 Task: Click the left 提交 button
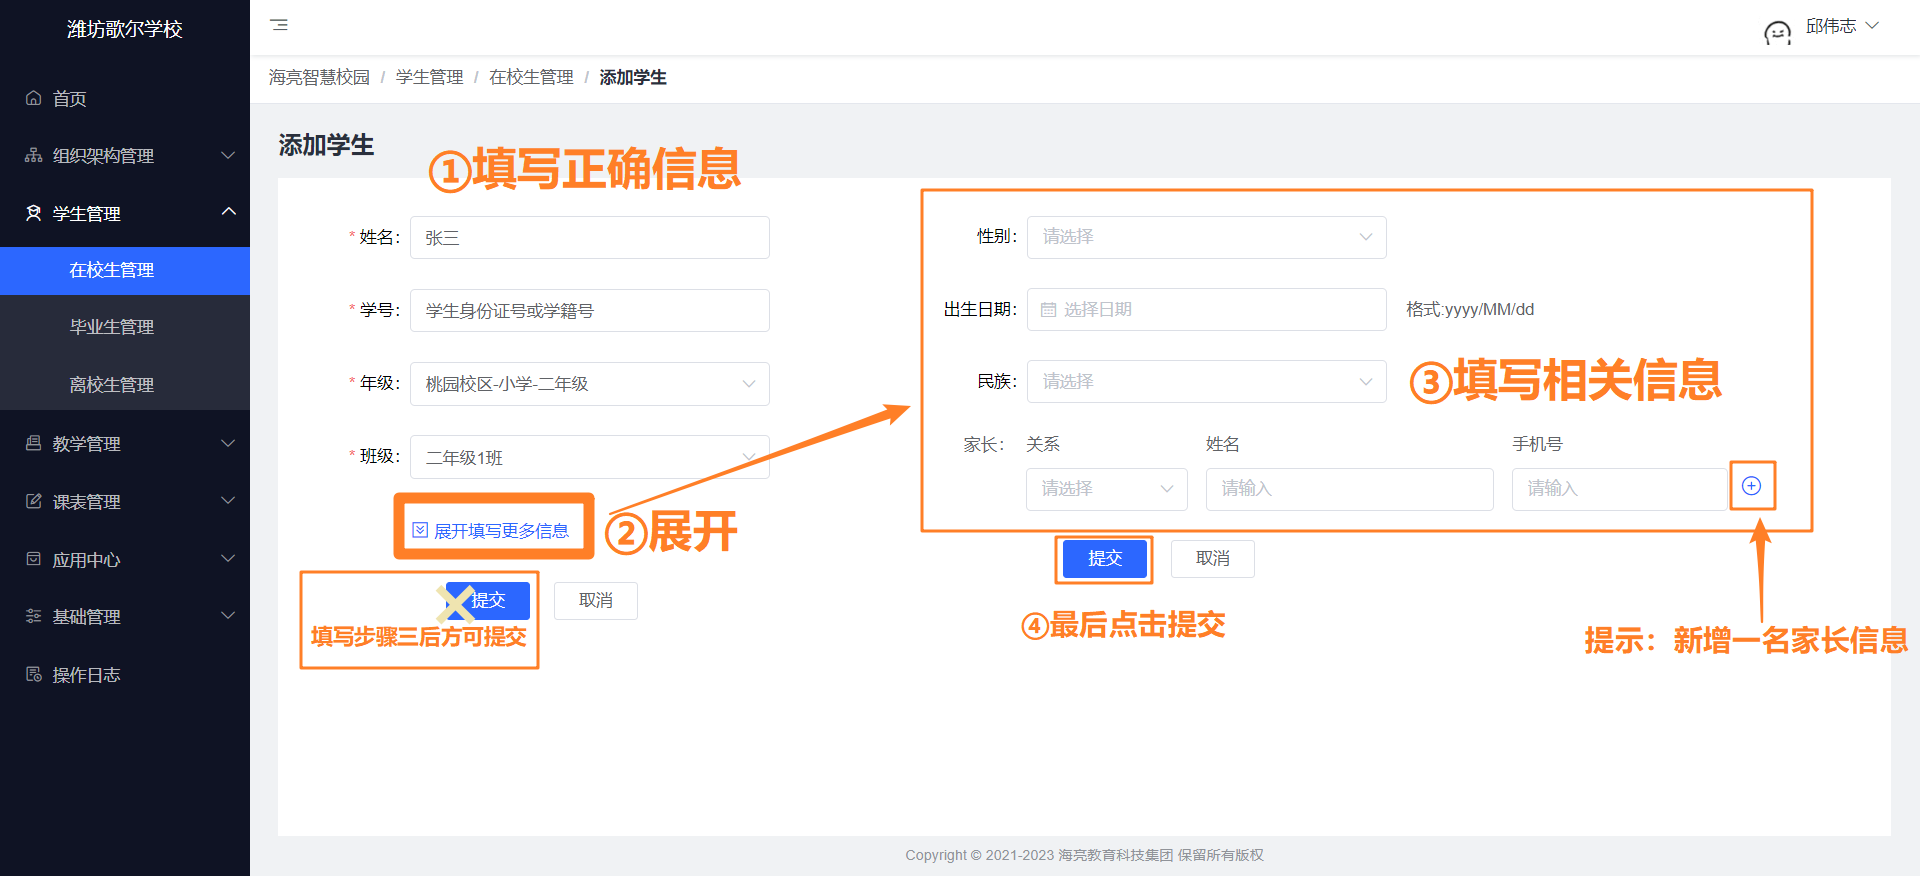pos(488,600)
